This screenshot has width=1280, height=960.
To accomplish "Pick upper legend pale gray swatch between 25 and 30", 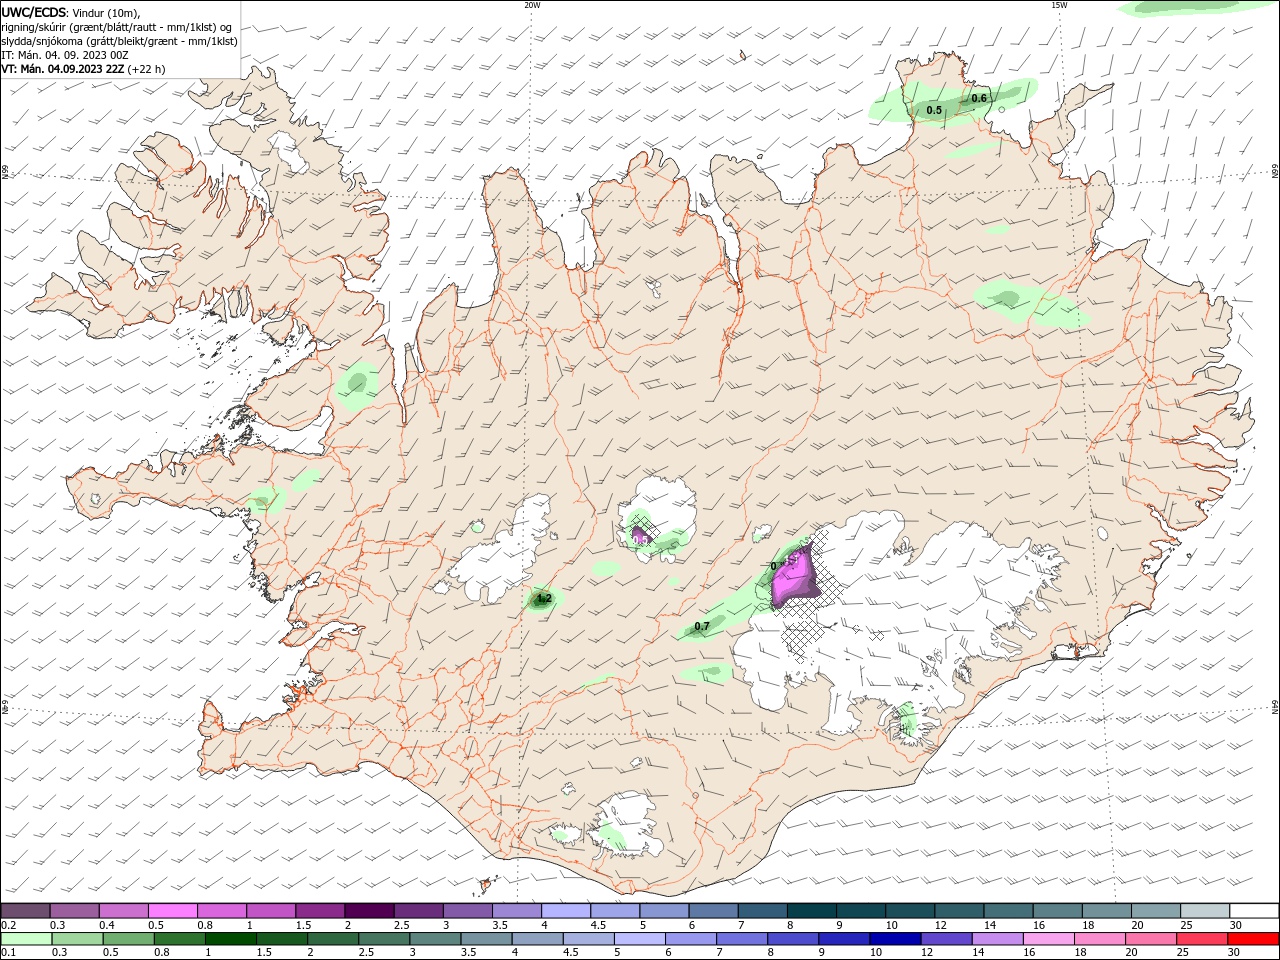I will tap(1204, 911).
